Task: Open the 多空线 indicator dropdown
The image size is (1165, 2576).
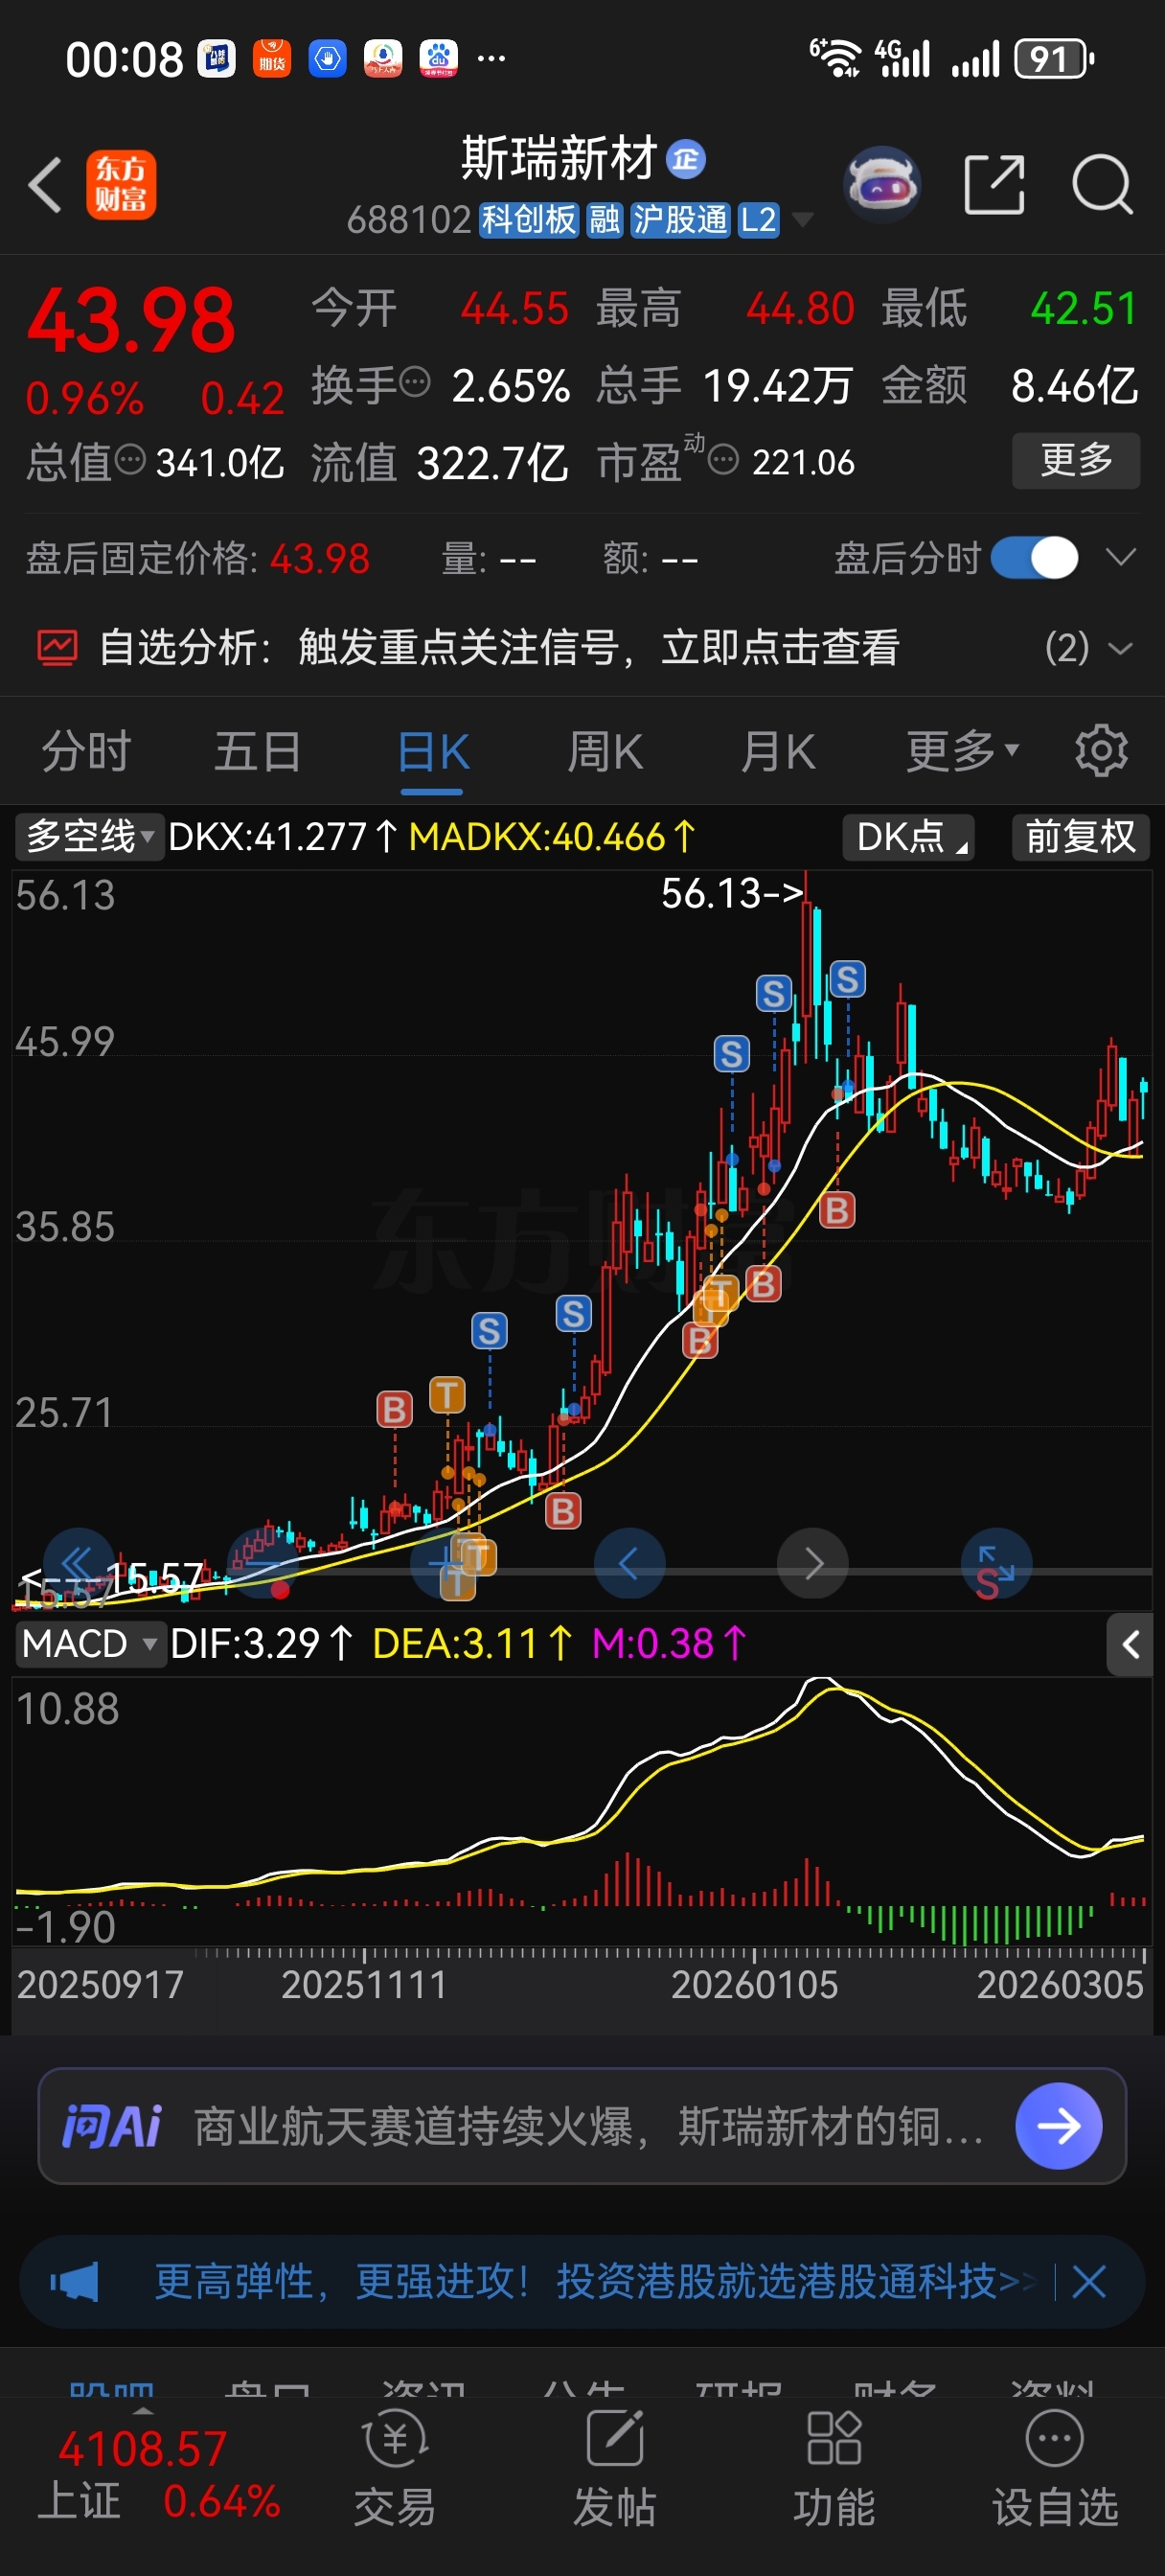Action: pyautogui.click(x=89, y=836)
